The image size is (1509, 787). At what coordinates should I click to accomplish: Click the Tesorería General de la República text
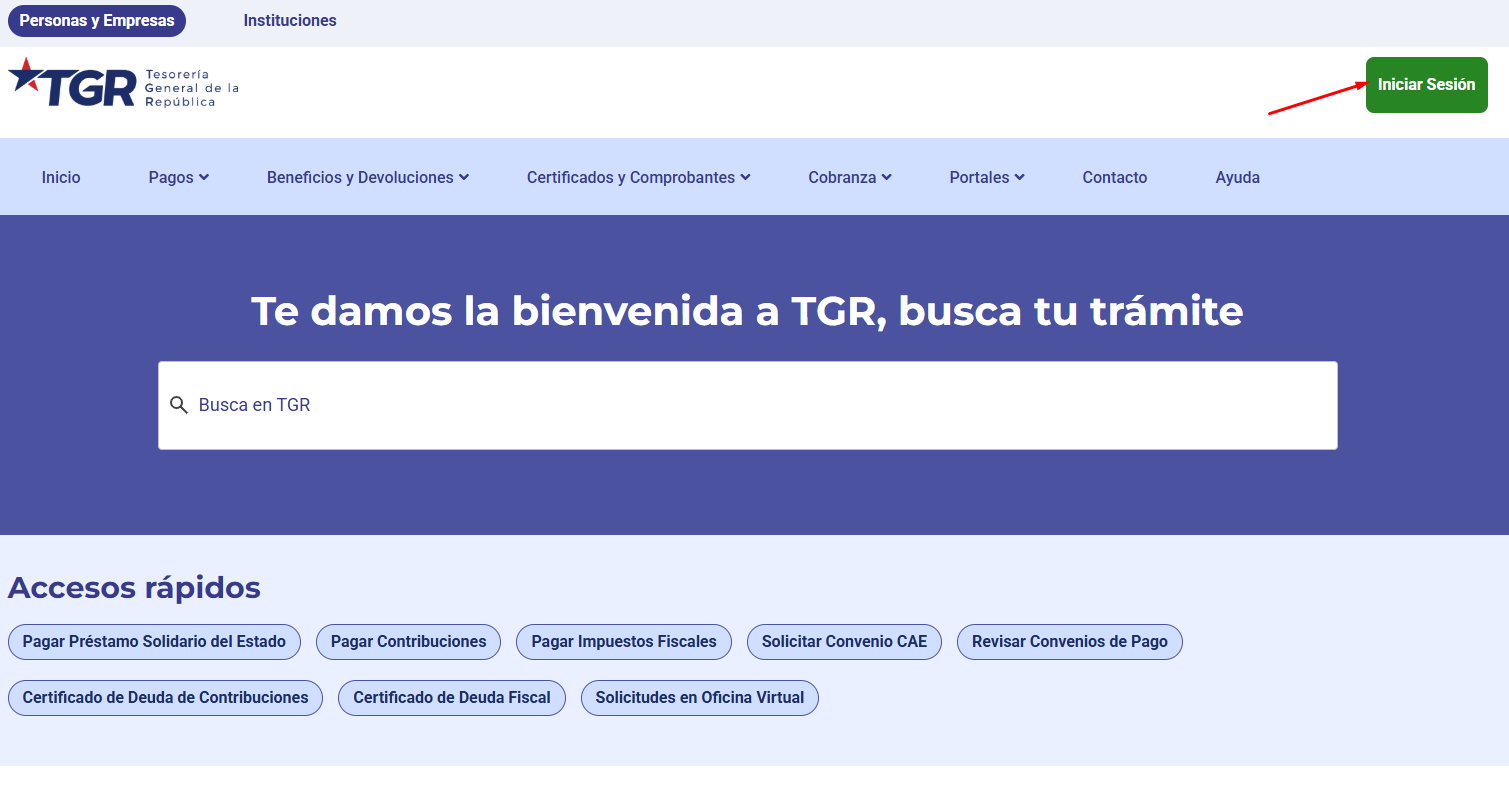pos(192,88)
